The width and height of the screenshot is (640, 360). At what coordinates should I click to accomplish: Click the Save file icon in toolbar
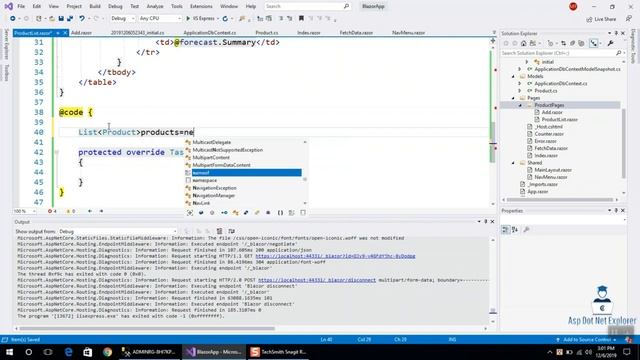tap(61, 19)
